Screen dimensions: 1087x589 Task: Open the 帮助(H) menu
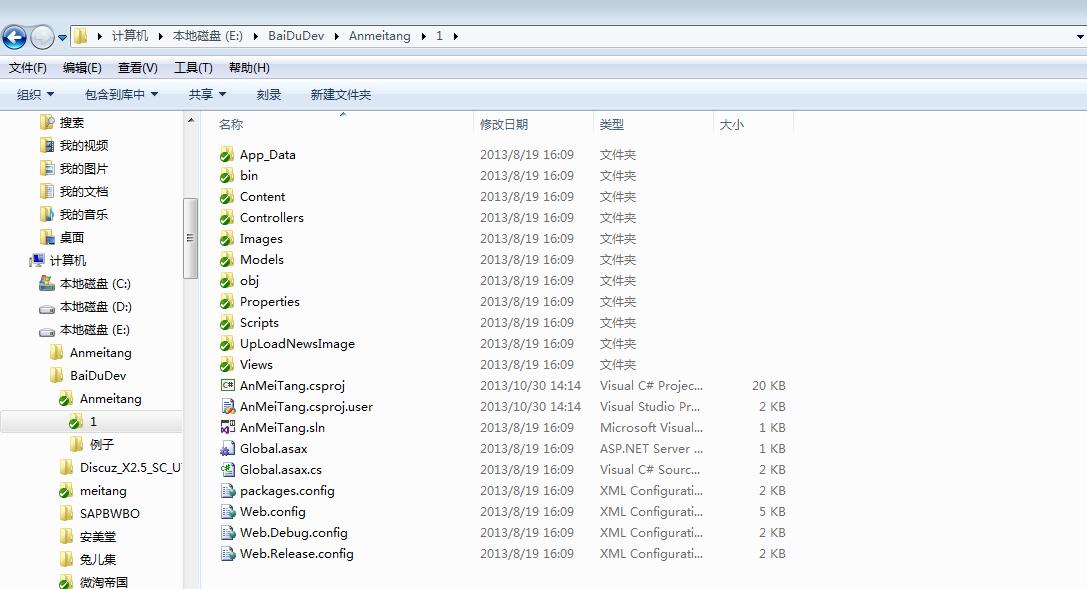pos(249,68)
